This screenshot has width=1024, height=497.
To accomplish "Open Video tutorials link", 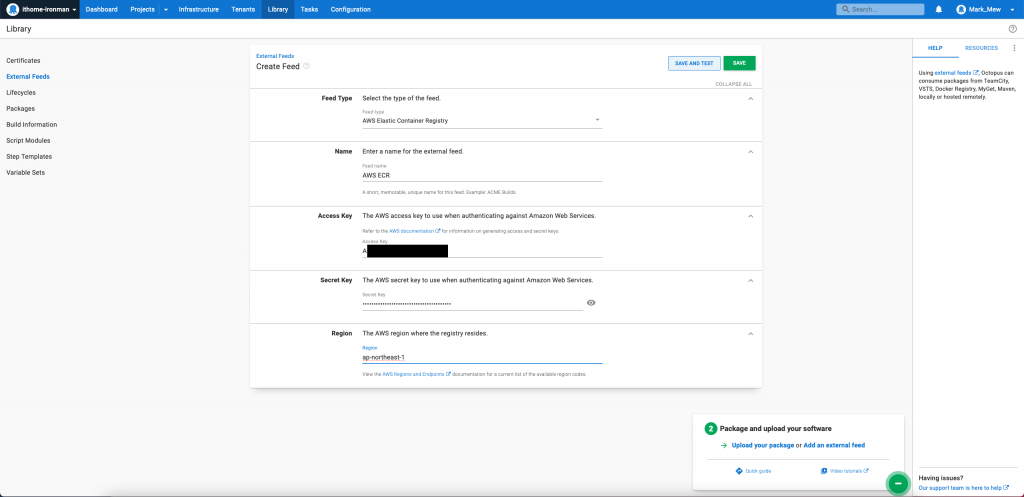I will (x=845, y=471).
